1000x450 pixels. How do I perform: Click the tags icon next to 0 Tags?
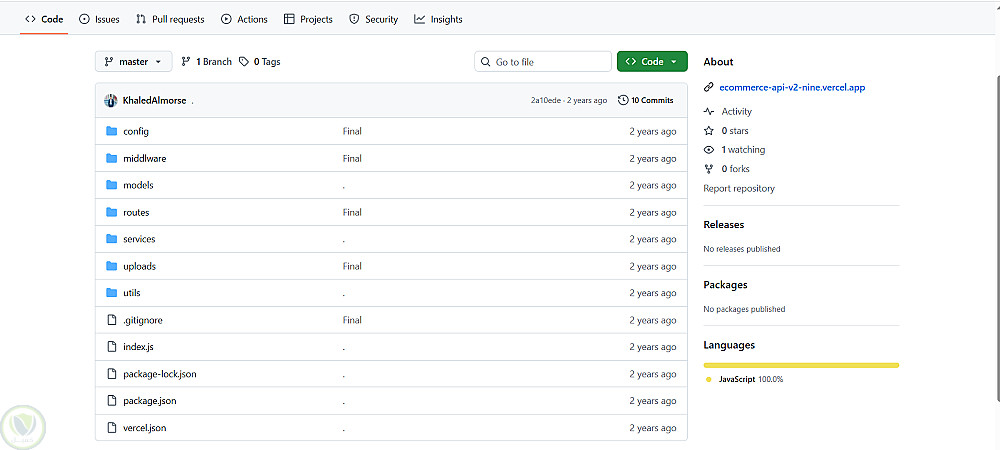pos(243,62)
